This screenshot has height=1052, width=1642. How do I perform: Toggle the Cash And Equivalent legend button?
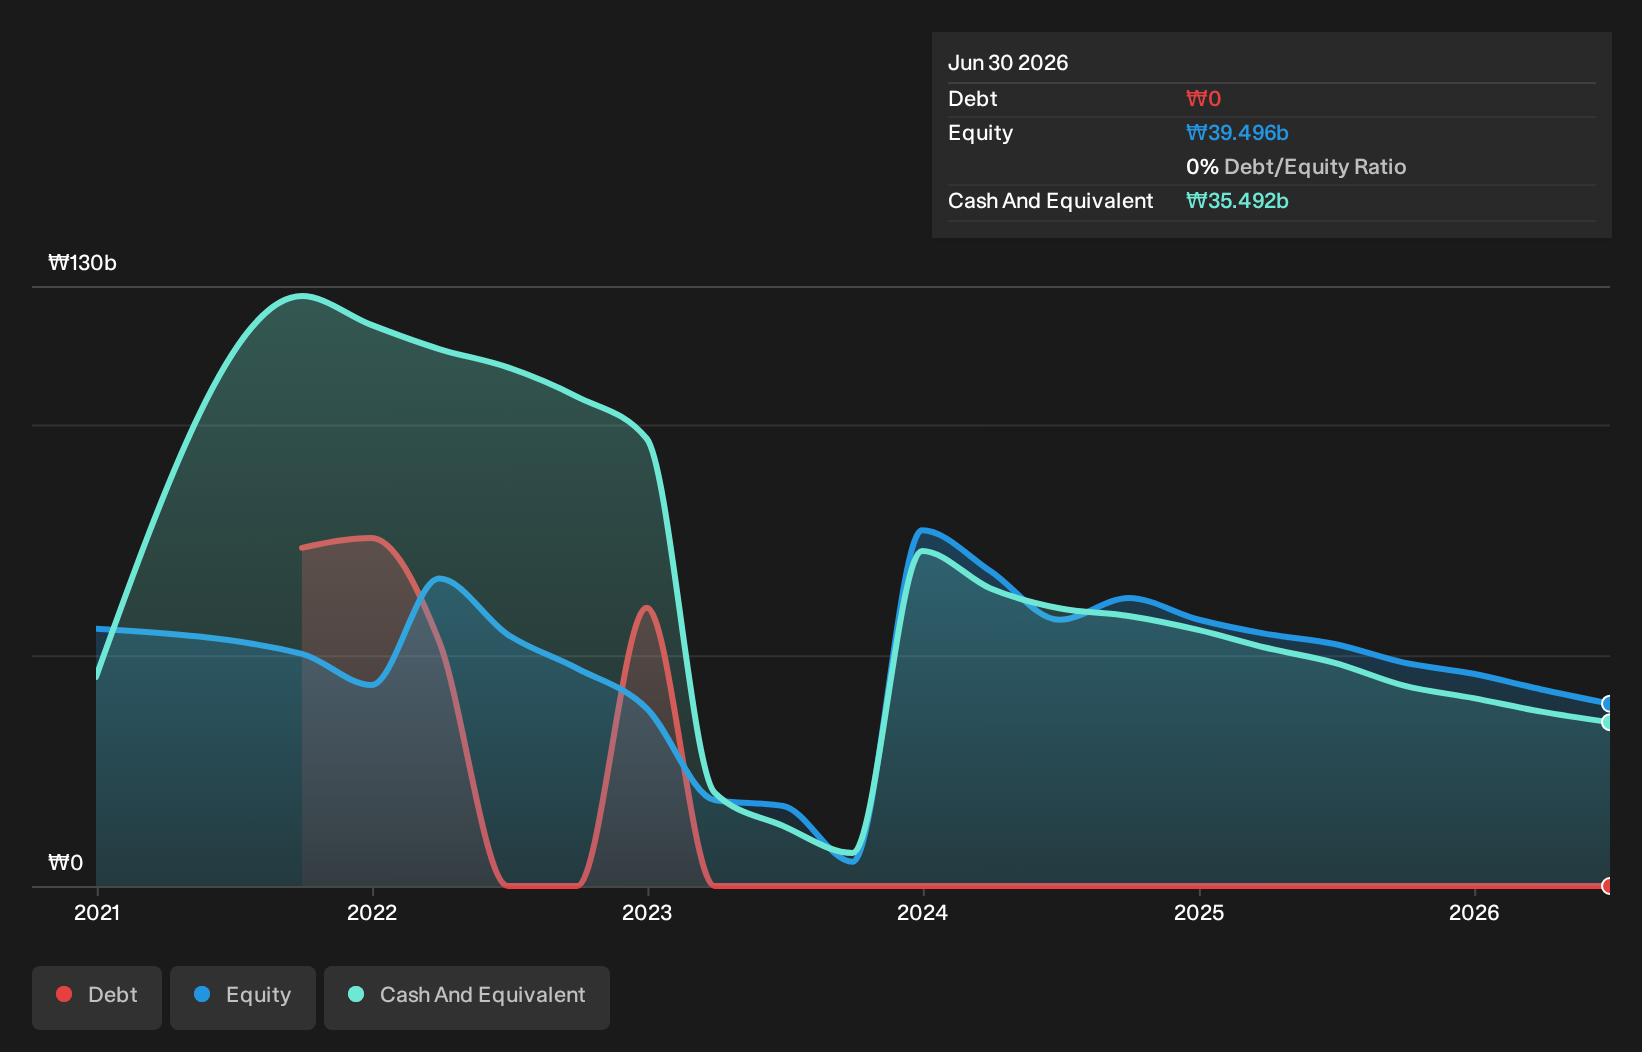[x=467, y=997]
